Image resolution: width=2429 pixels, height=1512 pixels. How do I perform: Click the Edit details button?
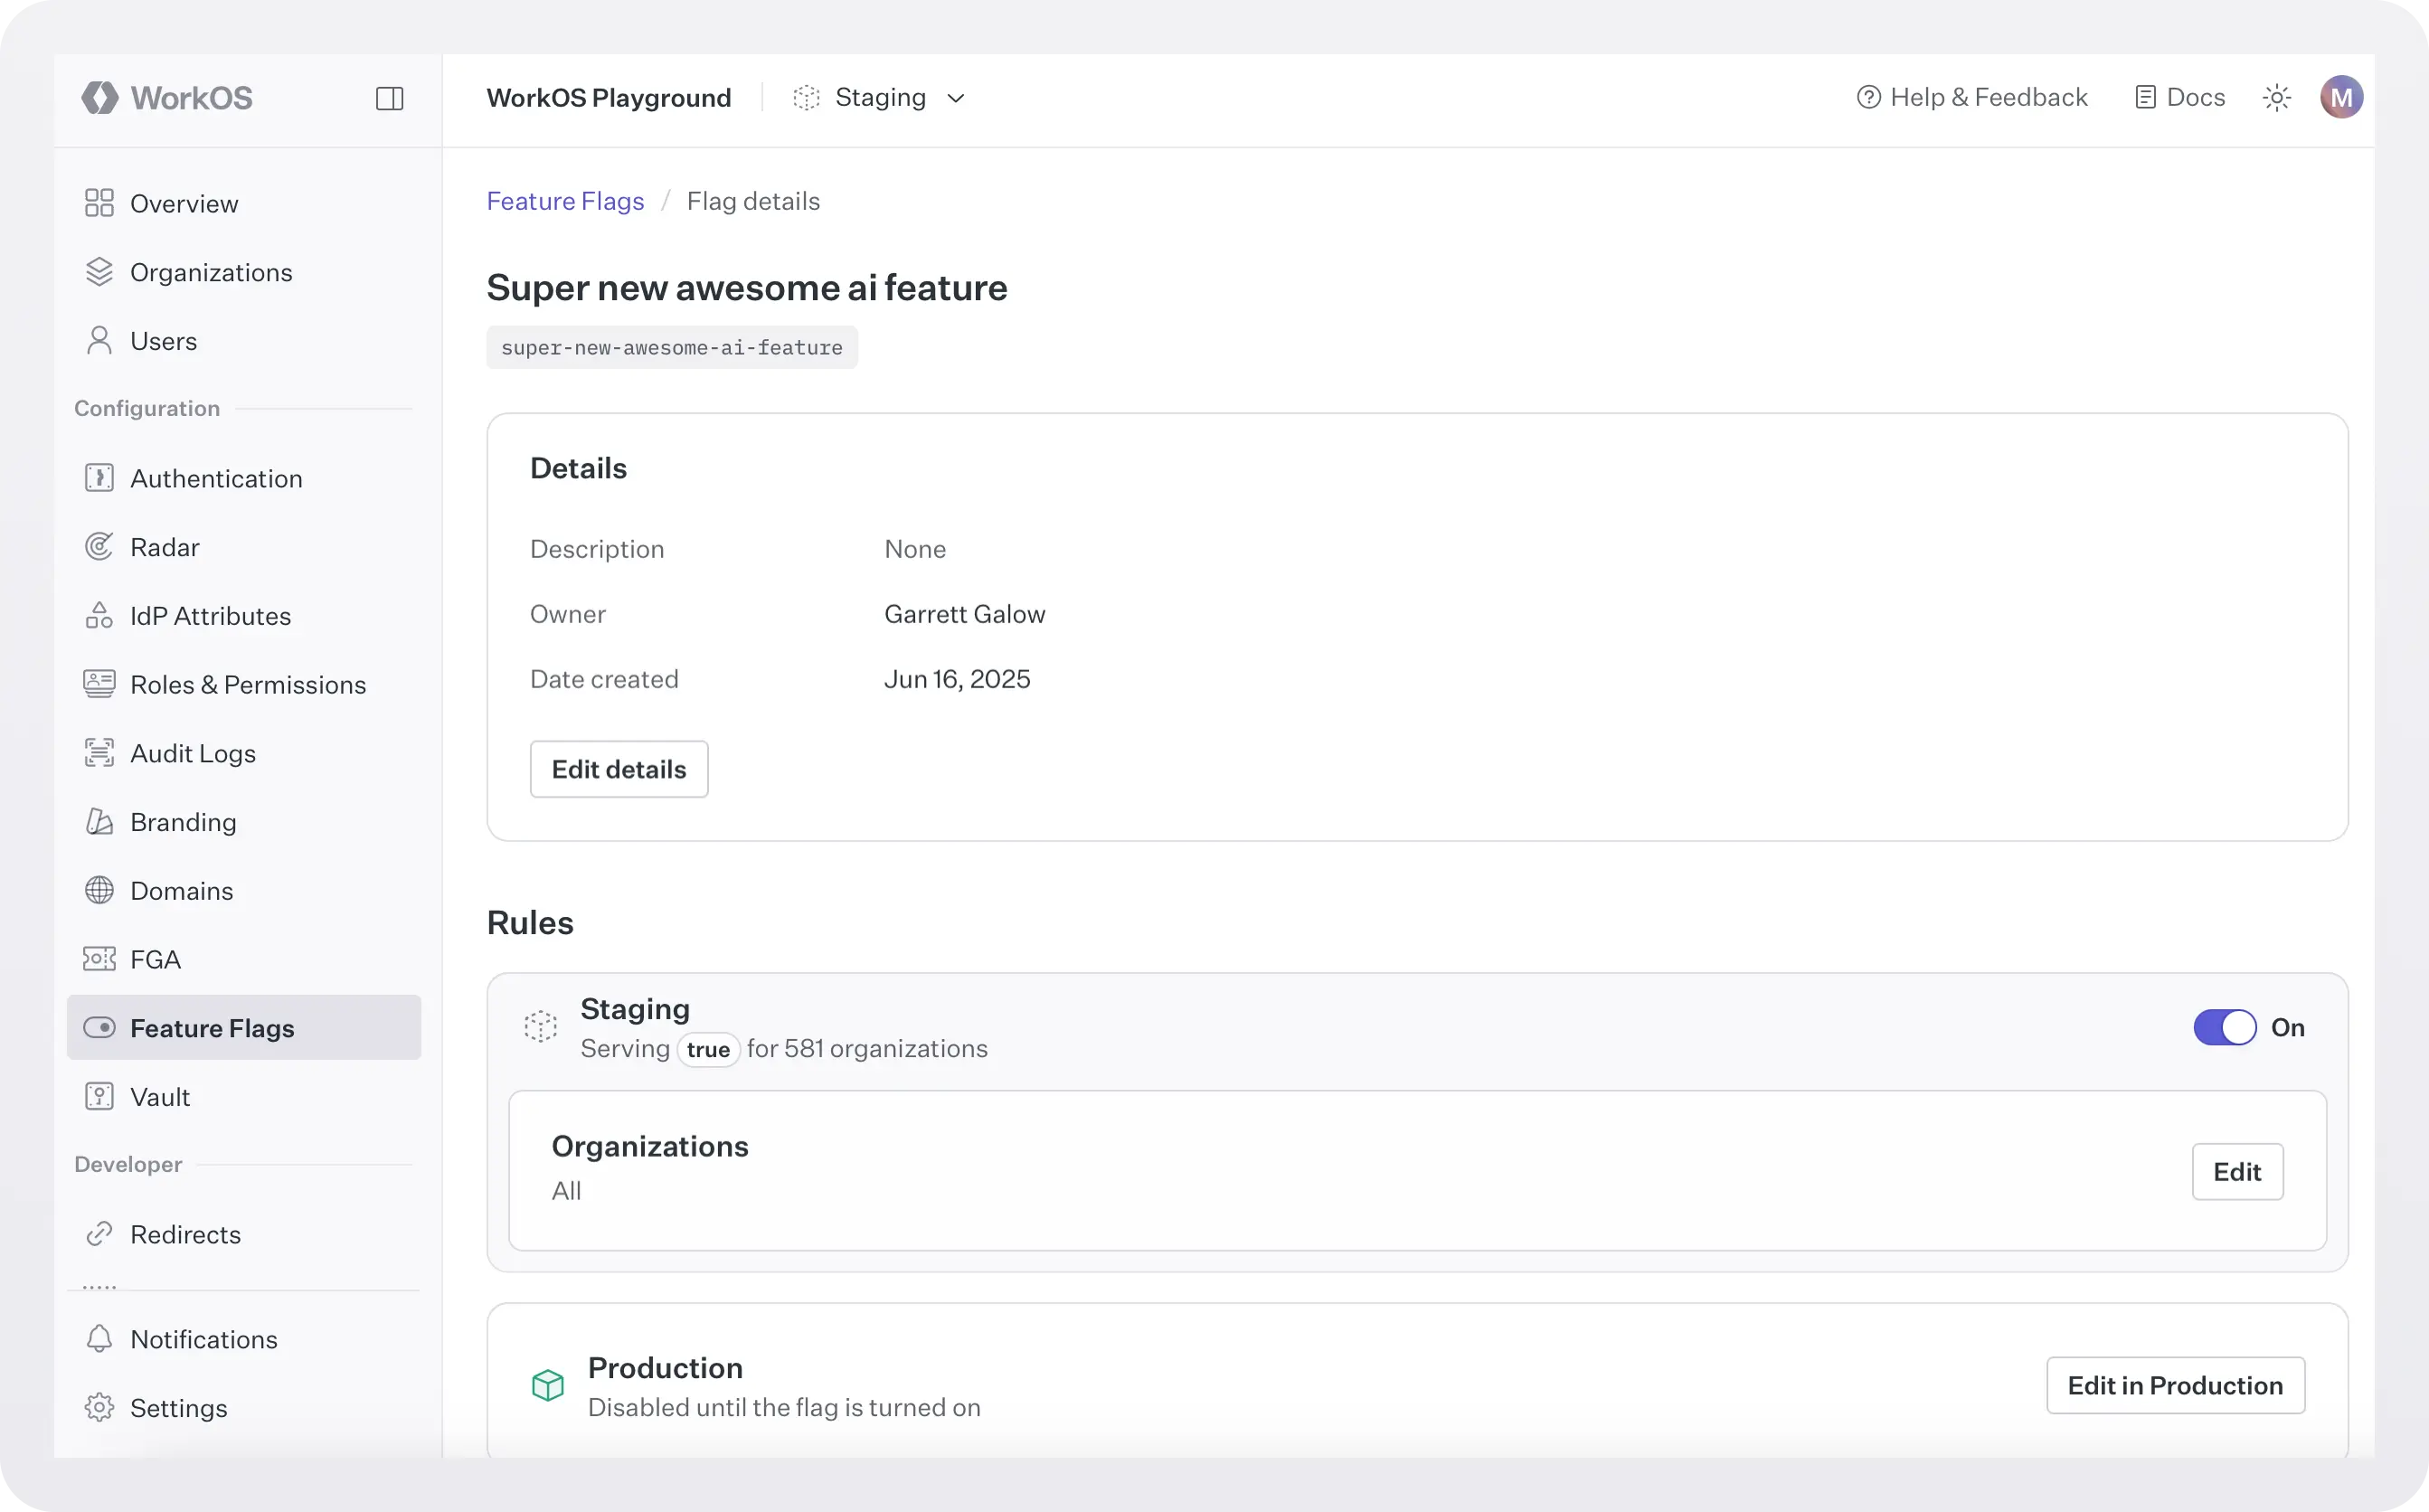(619, 769)
